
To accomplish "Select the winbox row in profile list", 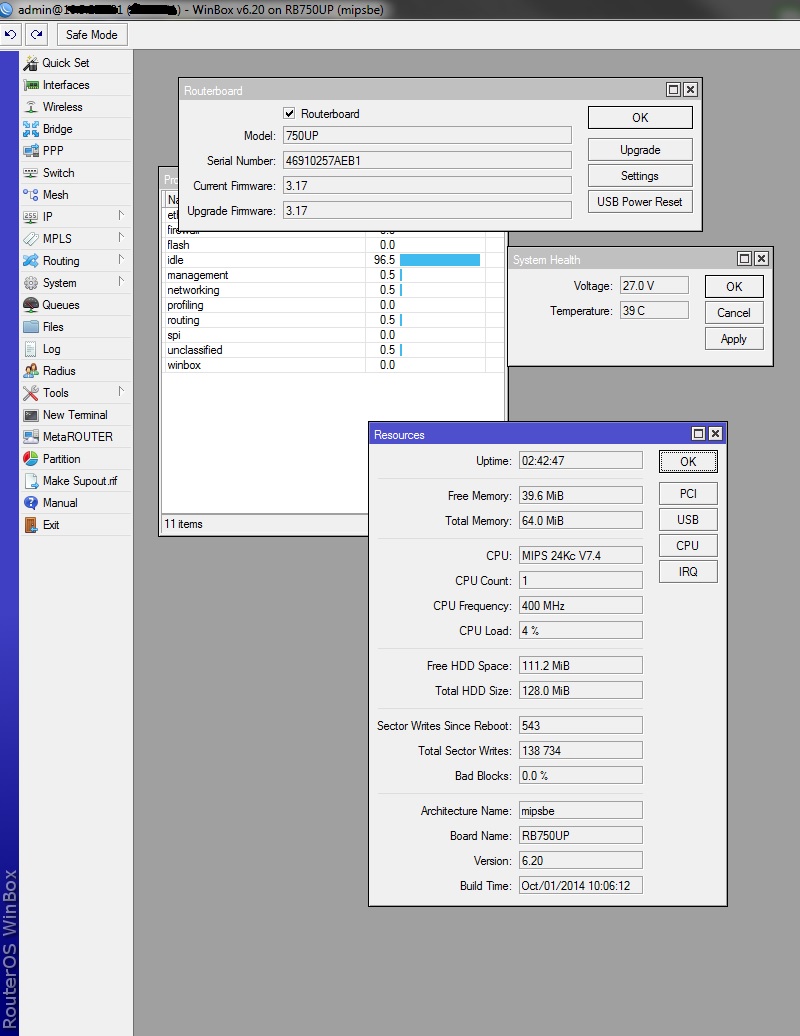I will [x=333, y=365].
